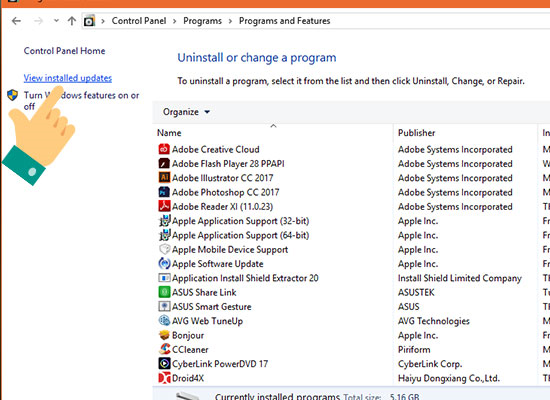Select AVG Web TuneUp name

207,321
